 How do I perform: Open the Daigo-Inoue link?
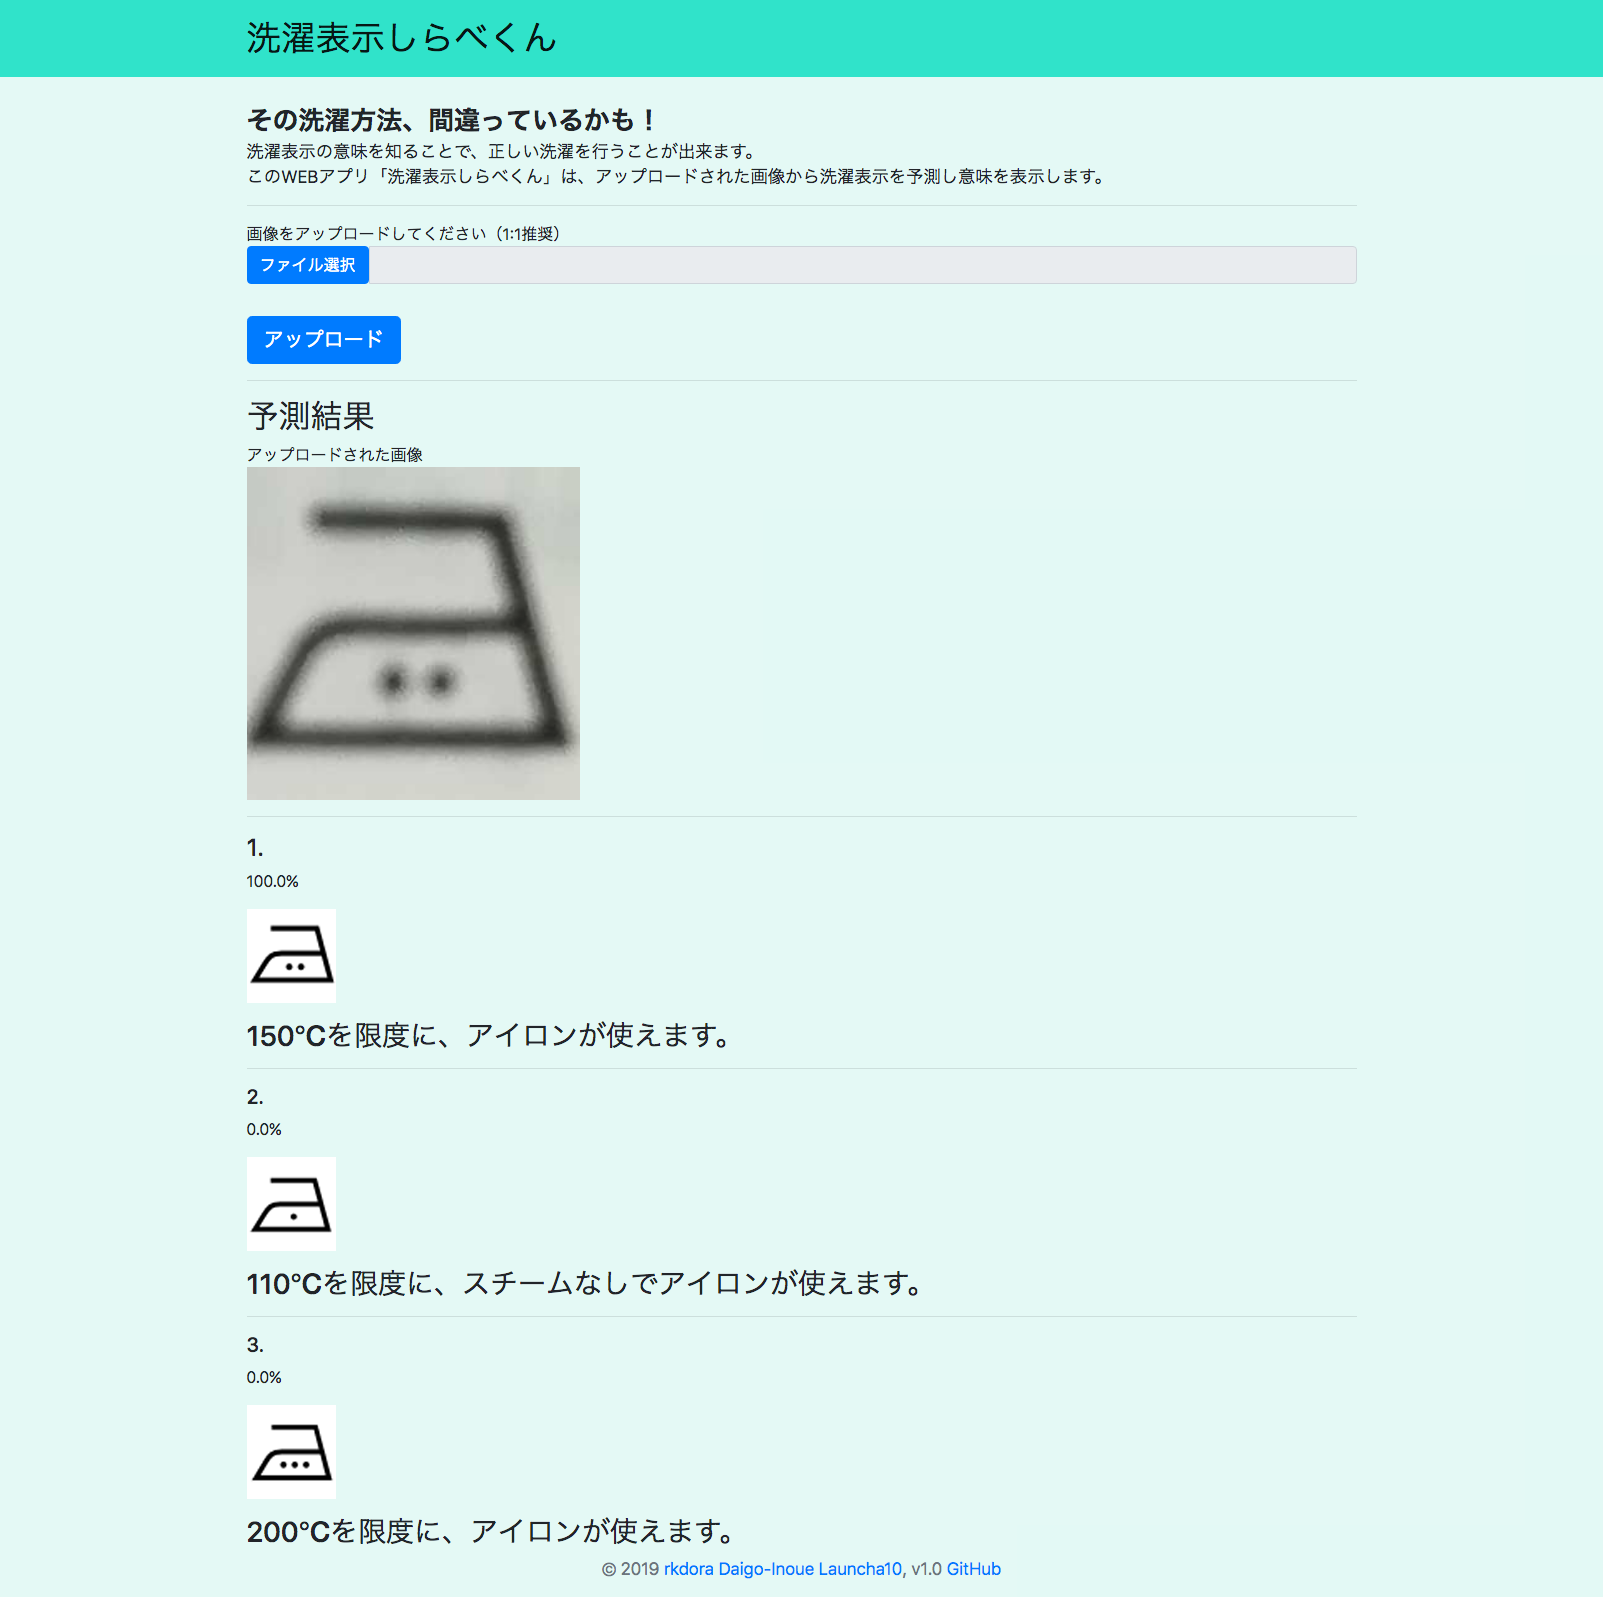[765, 1570]
